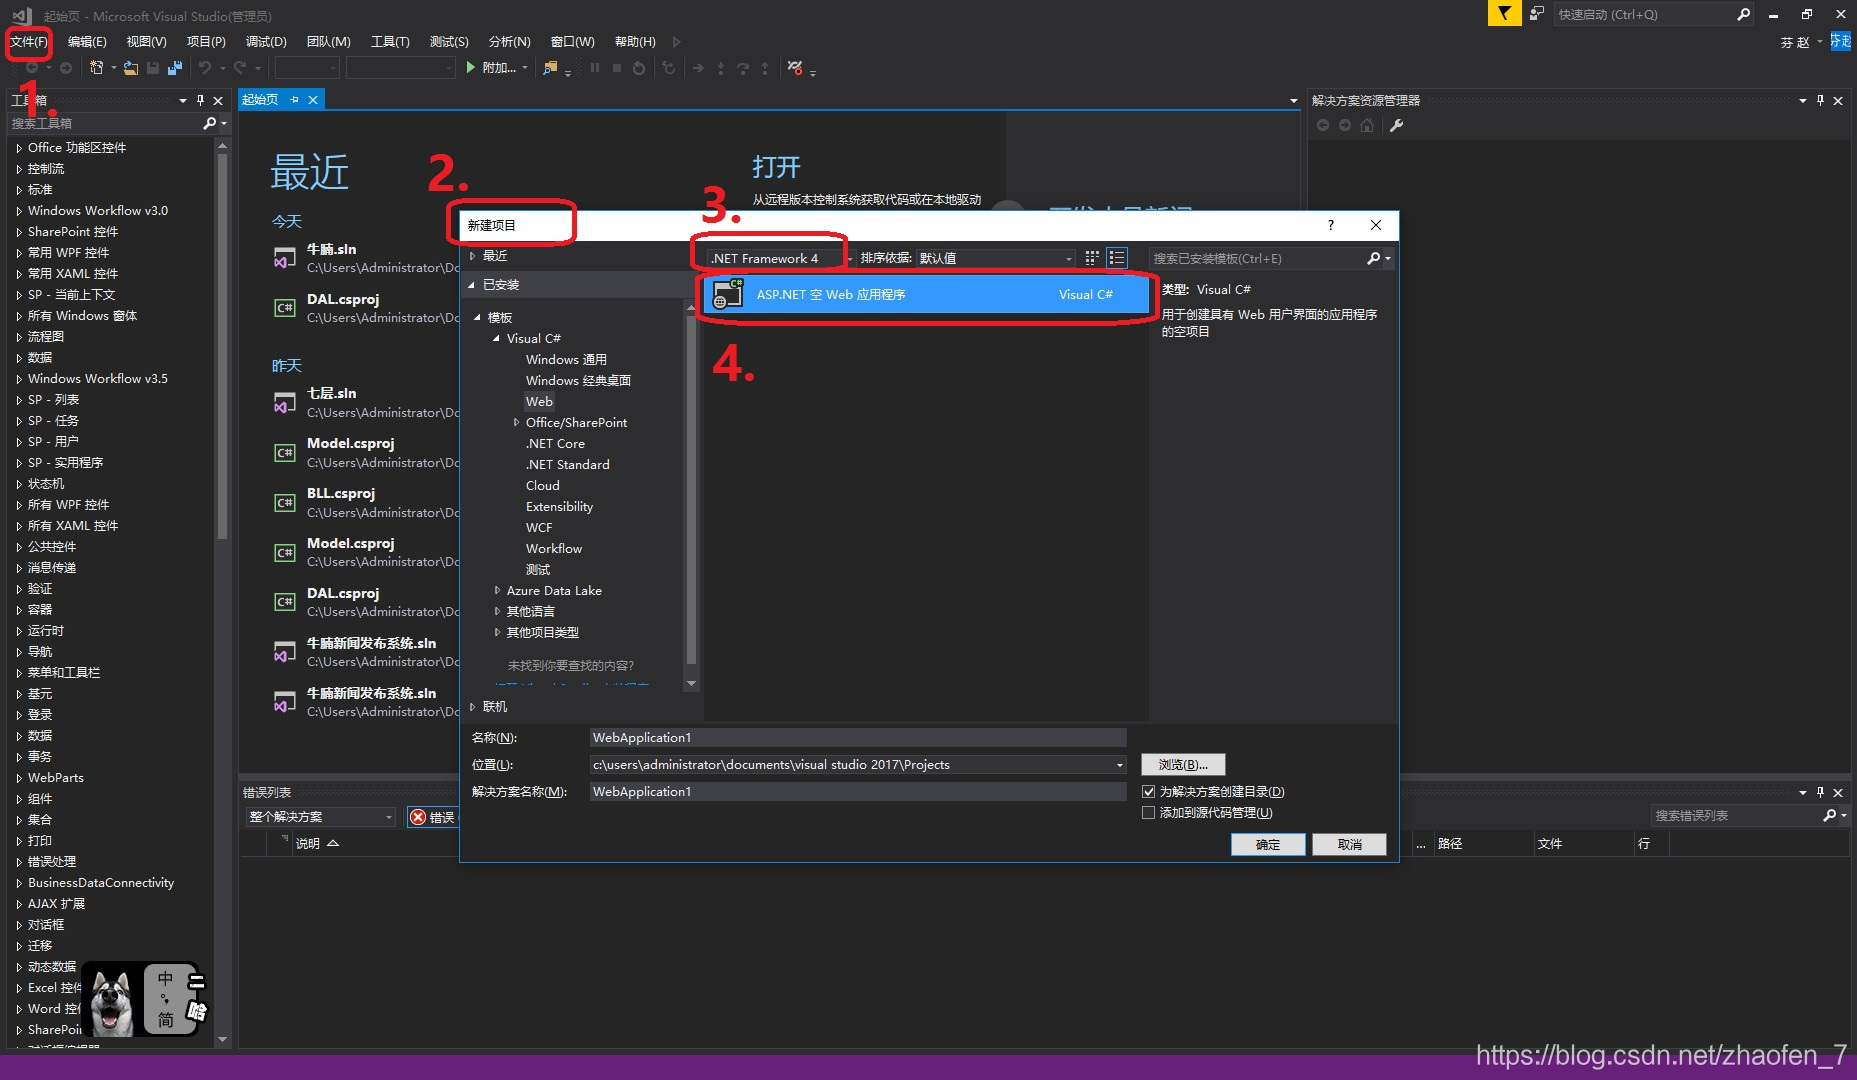This screenshot has height=1080, width=1857.
Task: Pin the Solution Explorer panel
Action: pos(1820,100)
